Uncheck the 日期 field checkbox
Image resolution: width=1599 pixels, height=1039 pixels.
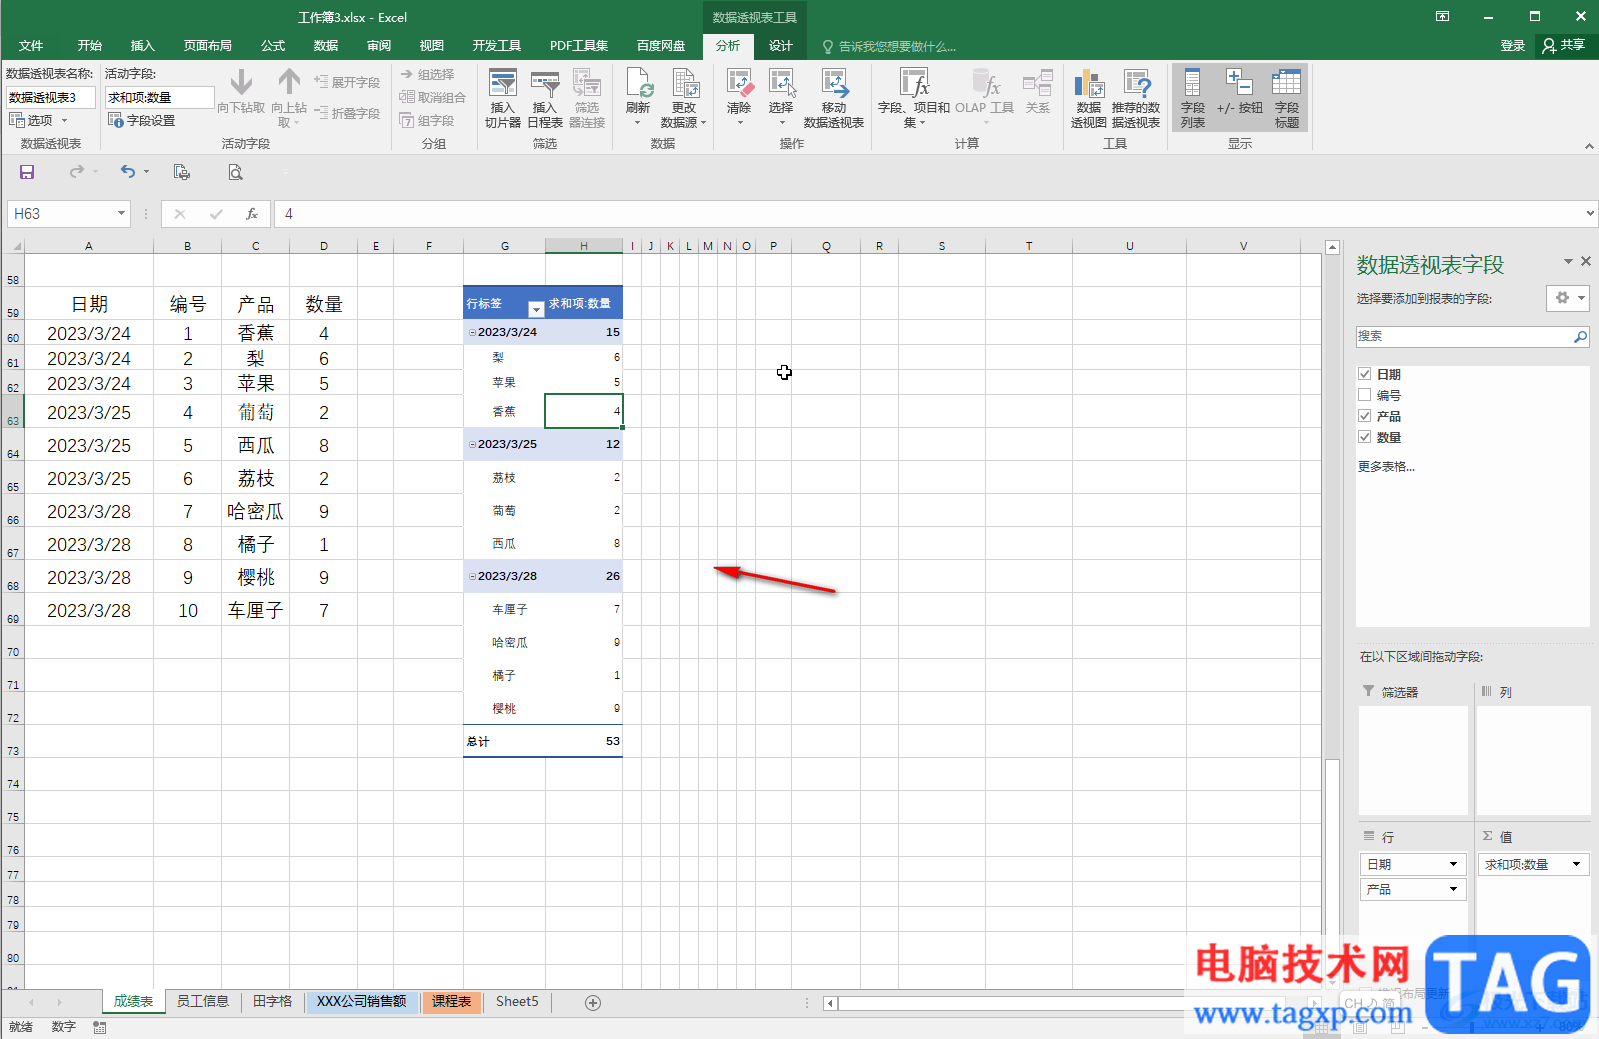click(1364, 373)
